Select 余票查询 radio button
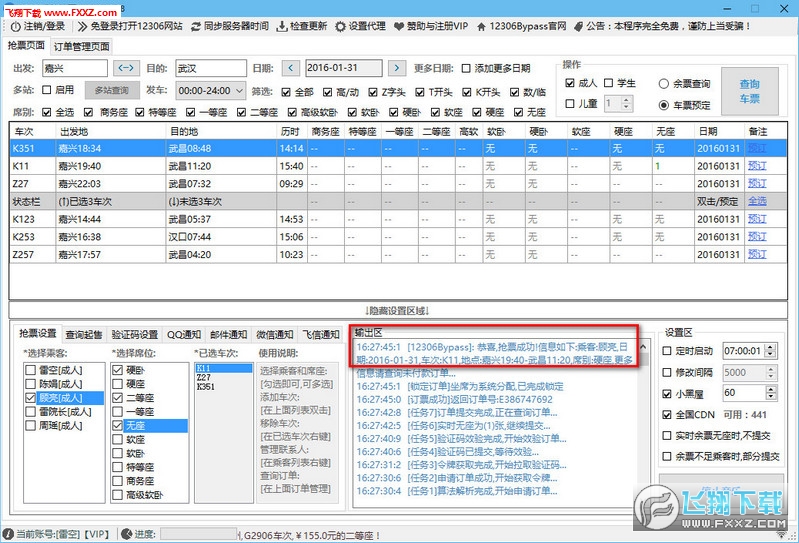Image resolution: width=799 pixels, height=543 pixels. [663, 84]
